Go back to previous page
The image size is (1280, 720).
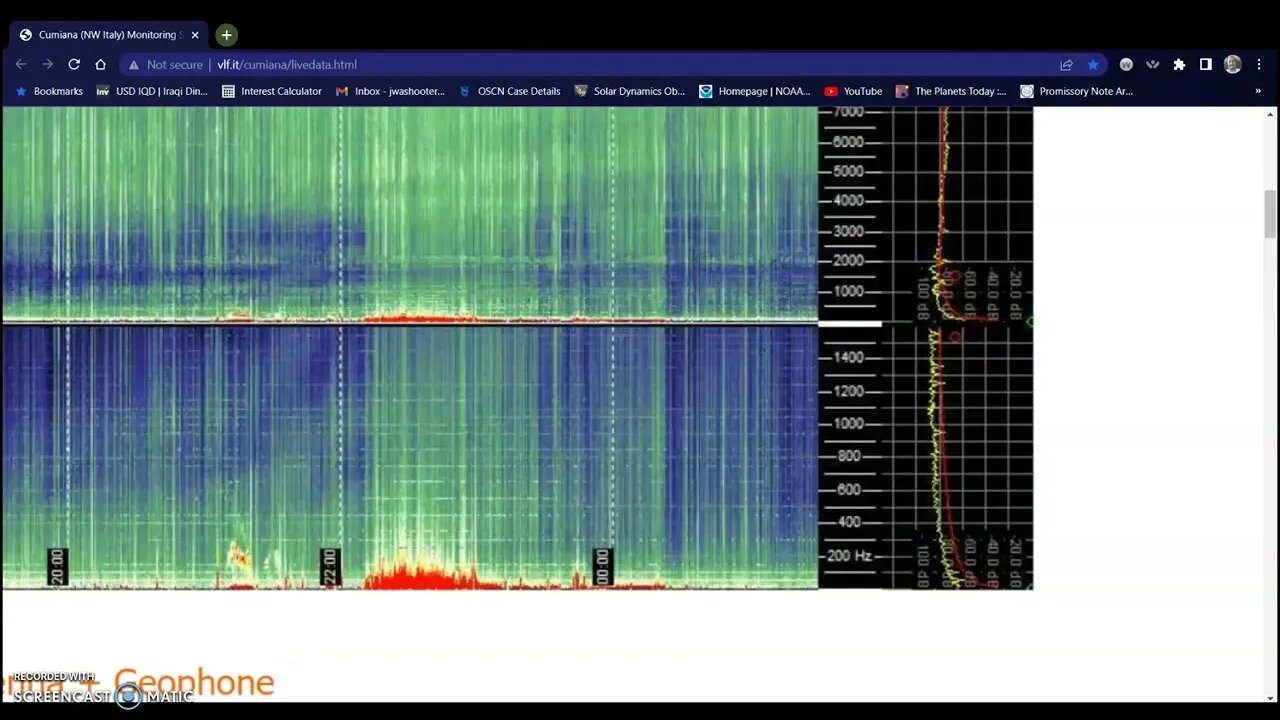point(21,64)
